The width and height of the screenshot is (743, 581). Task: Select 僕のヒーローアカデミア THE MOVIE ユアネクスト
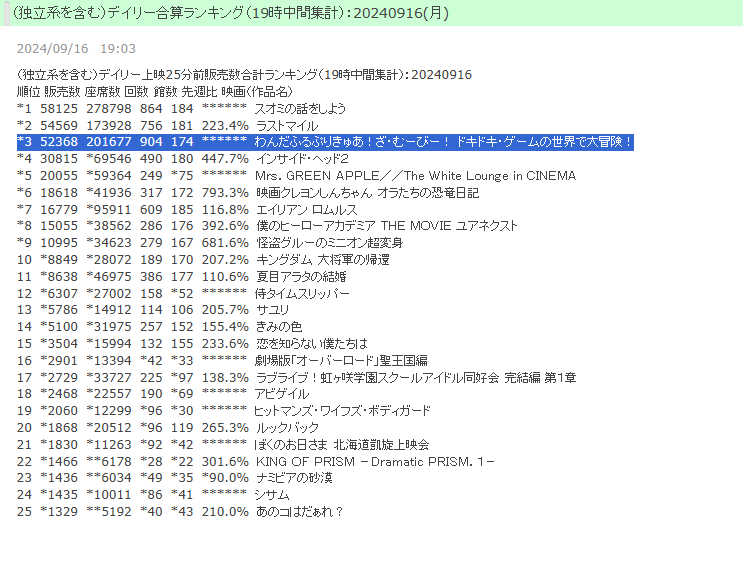(387, 226)
